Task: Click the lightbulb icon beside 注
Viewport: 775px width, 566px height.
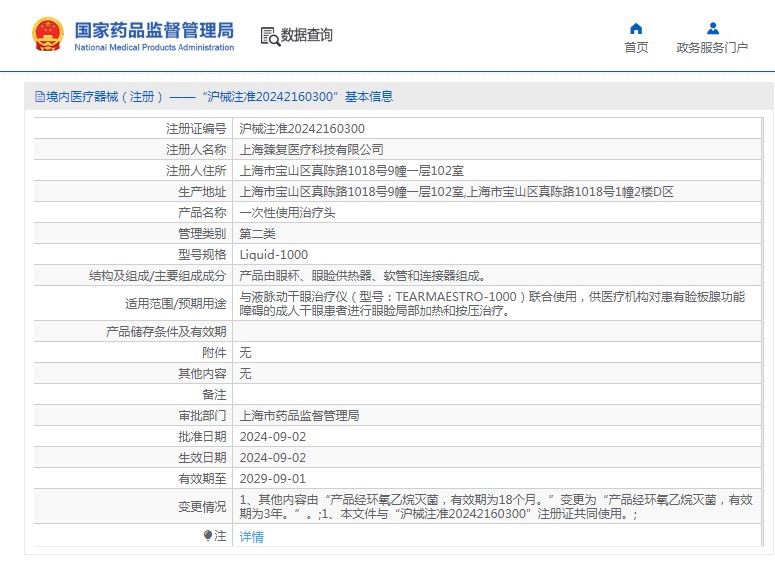Action: (208, 535)
